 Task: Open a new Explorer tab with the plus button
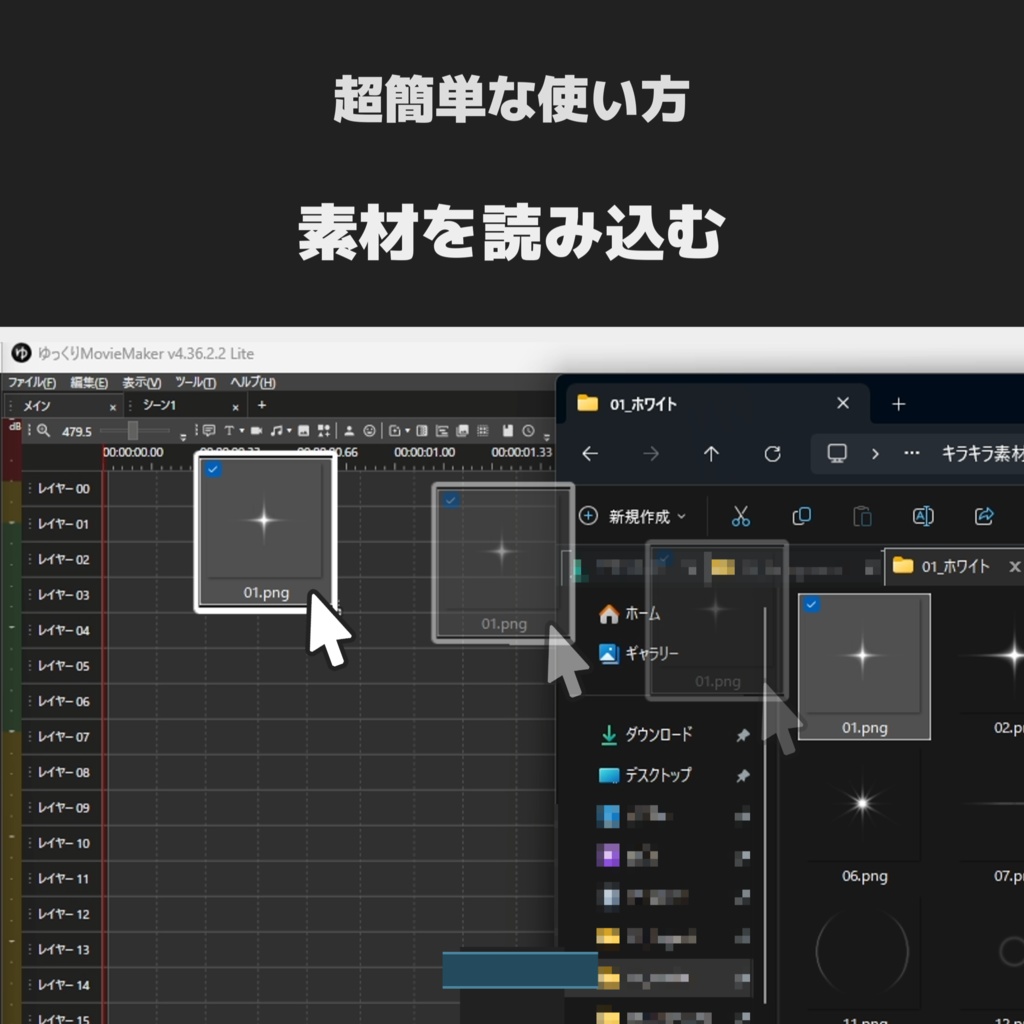(x=899, y=404)
